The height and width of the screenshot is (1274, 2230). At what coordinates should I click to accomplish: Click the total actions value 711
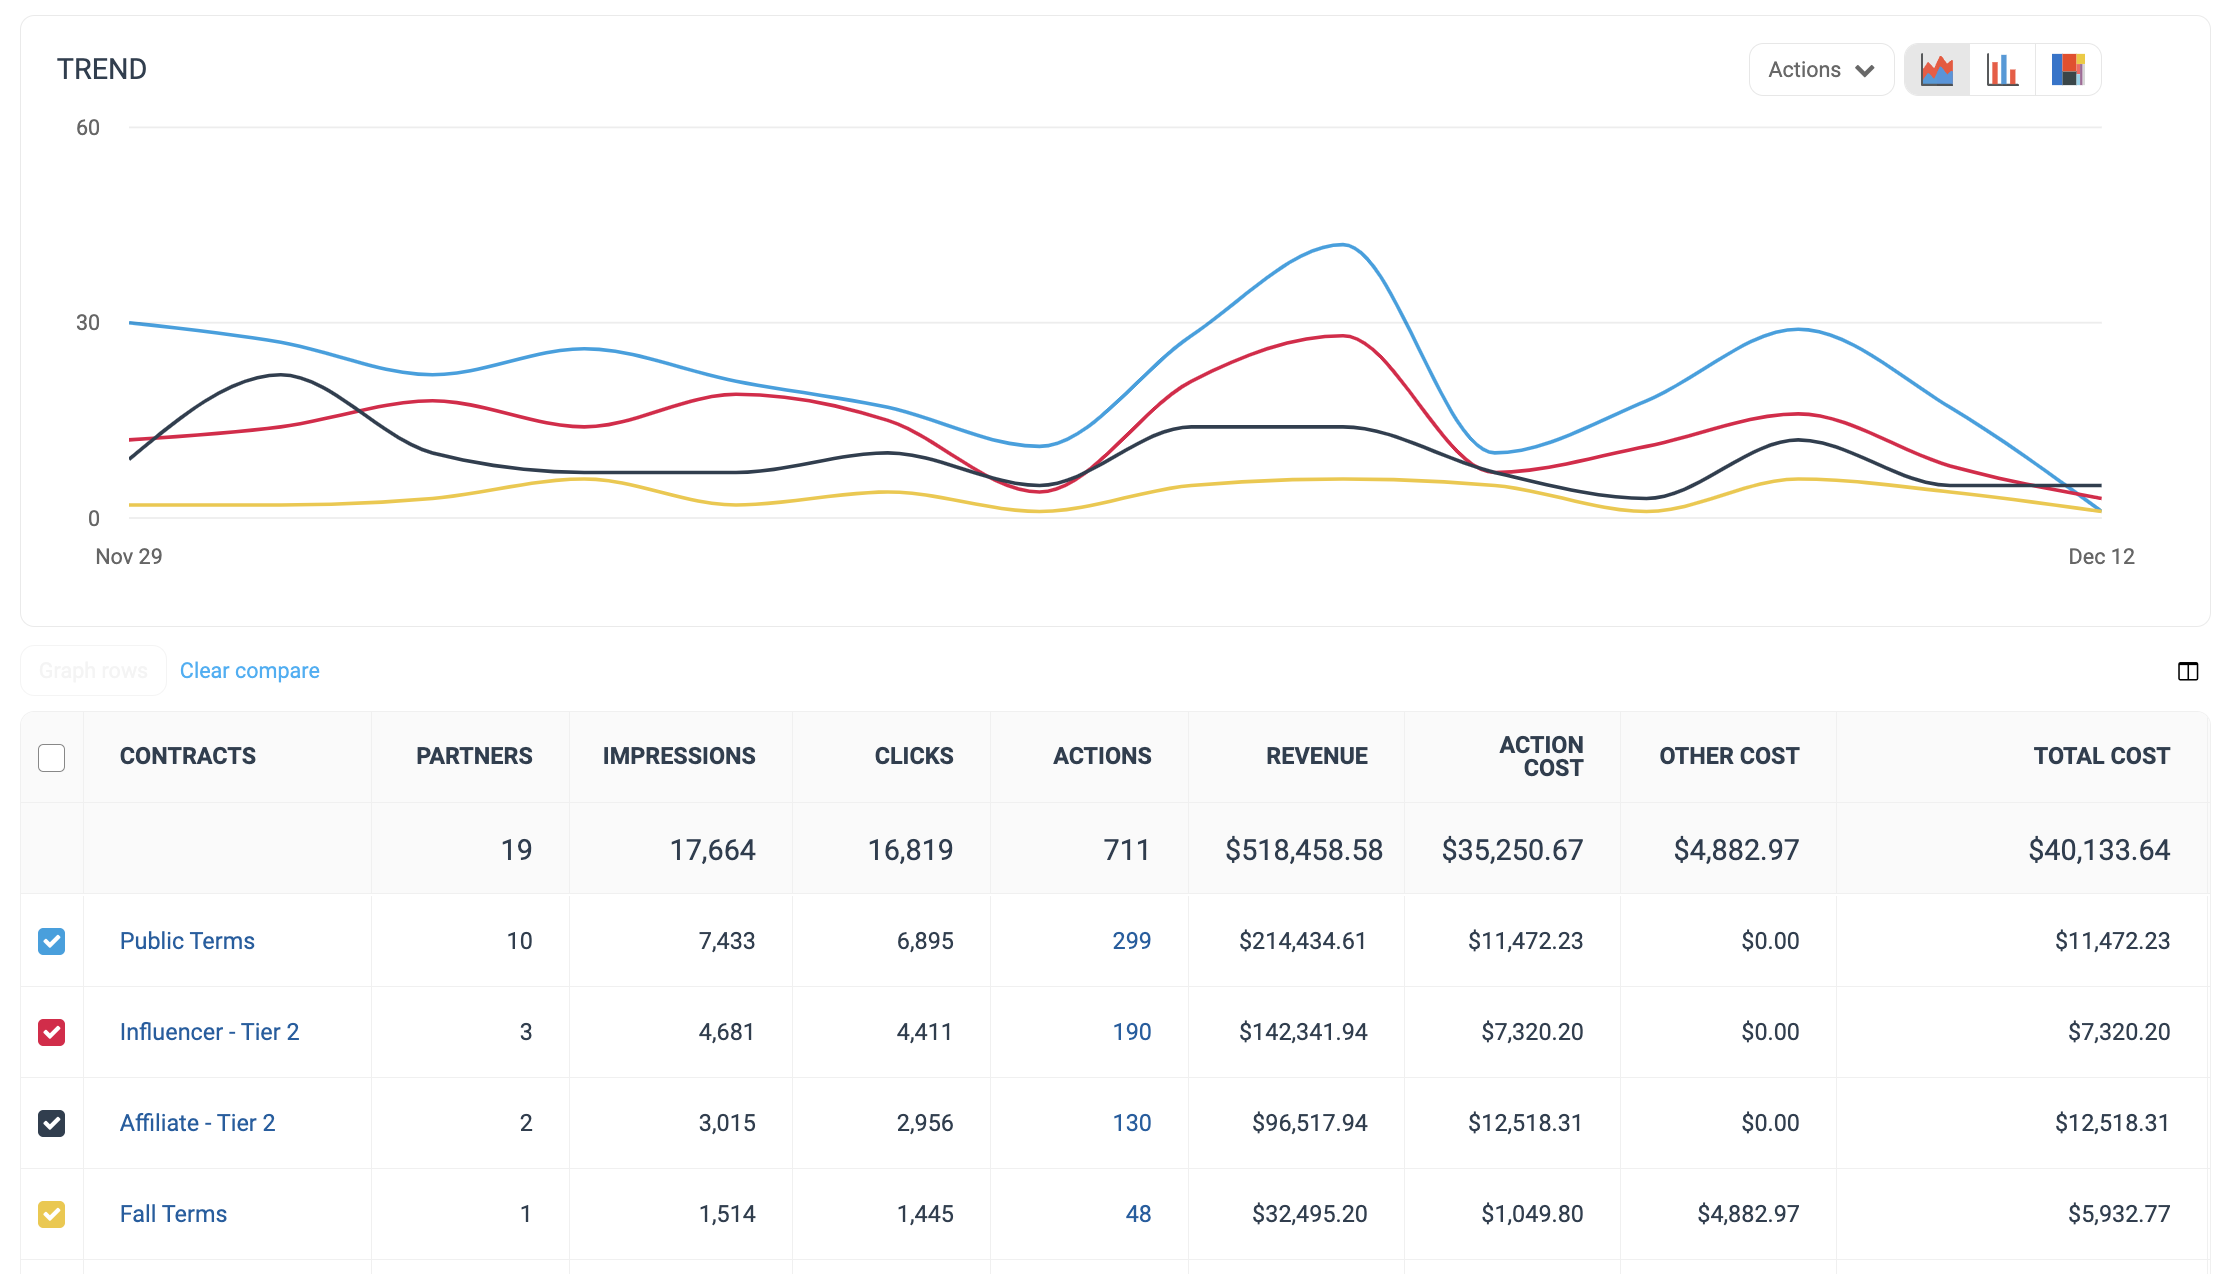click(1127, 850)
